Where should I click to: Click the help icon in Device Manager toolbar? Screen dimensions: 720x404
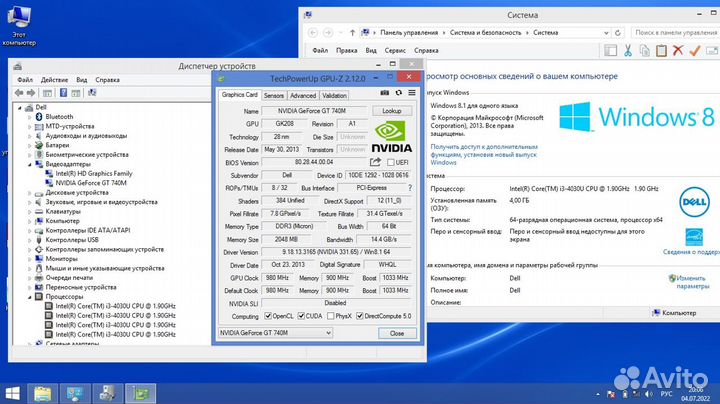(x=63, y=93)
